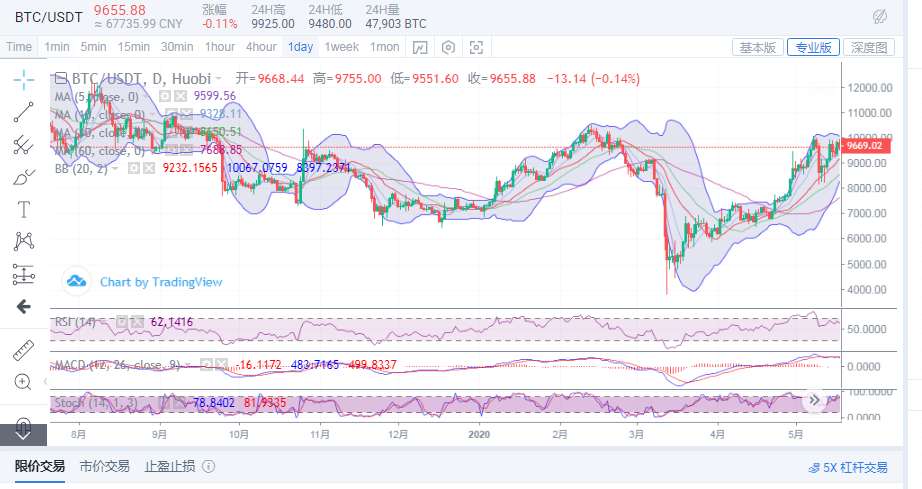Open chart settings hexagon icon

tap(448, 47)
